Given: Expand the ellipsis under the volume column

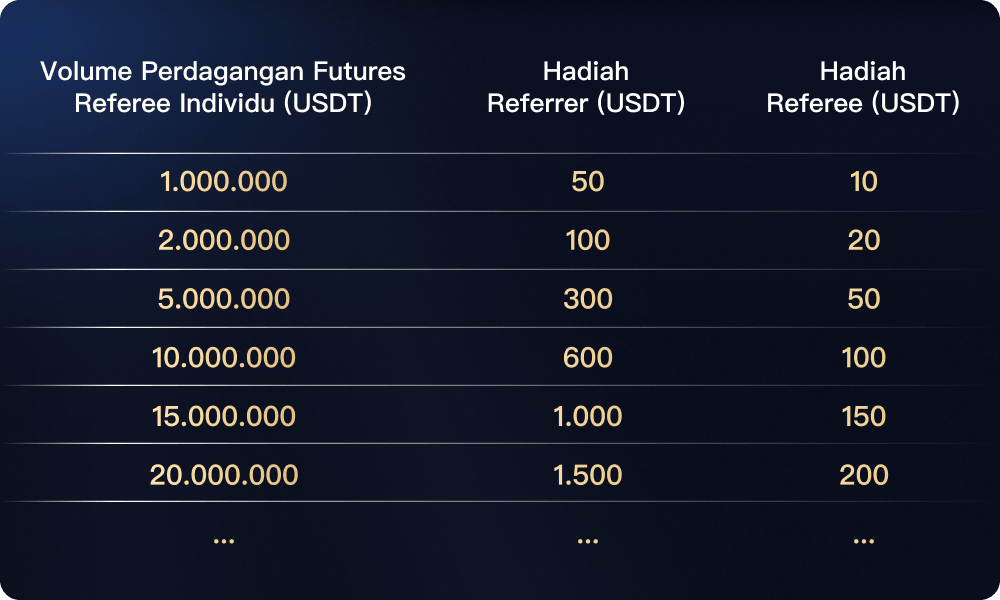Looking at the screenshot, I should [x=223, y=540].
